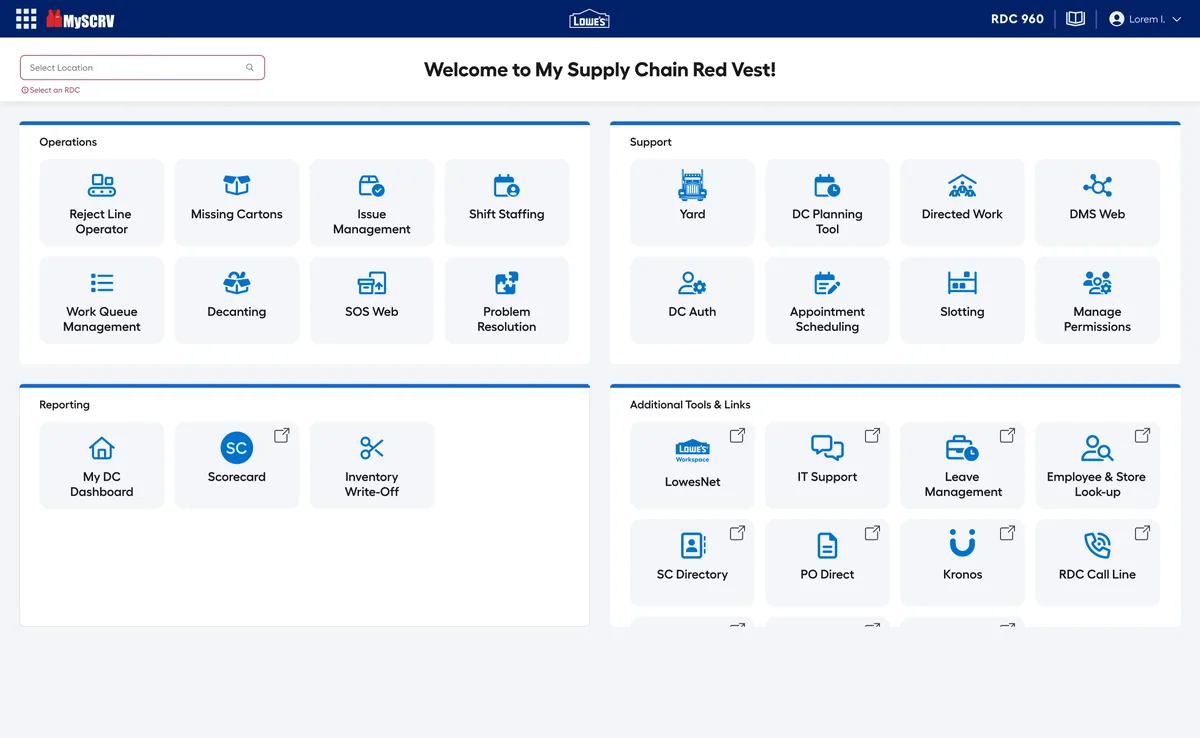This screenshot has height=738, width=1200.
Task: Click external-link icon on LowesNet tile
Action: [x=737, y=435]
